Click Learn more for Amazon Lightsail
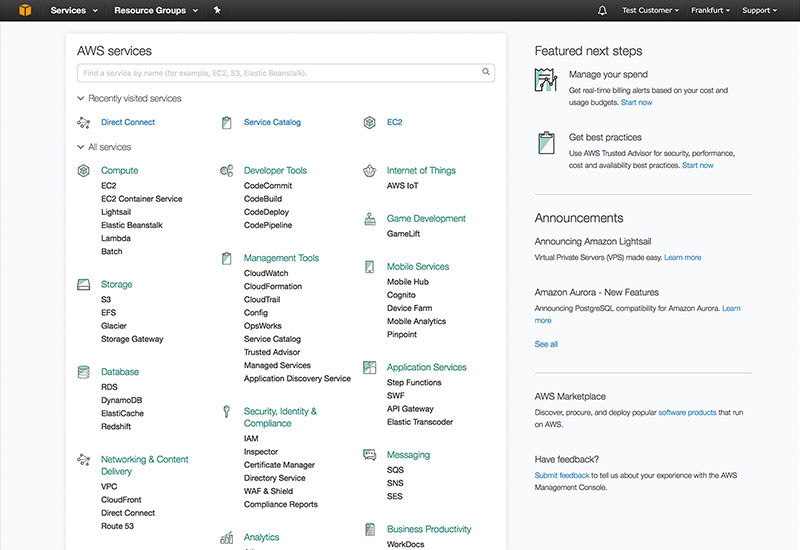 pyautogui.click(x=683, y=258)
